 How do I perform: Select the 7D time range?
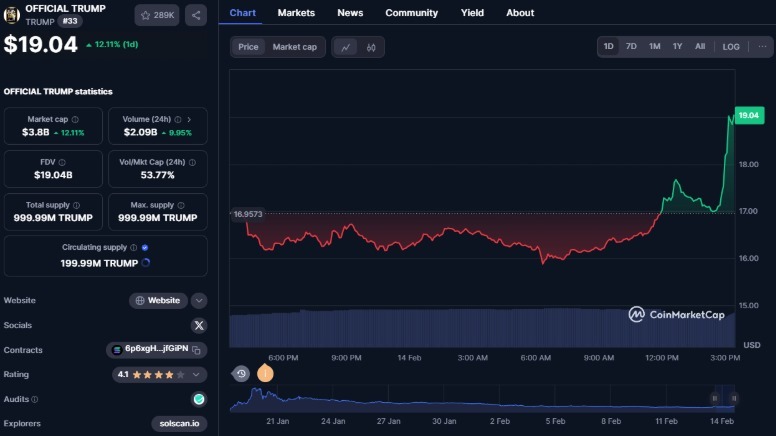point(631,47)
